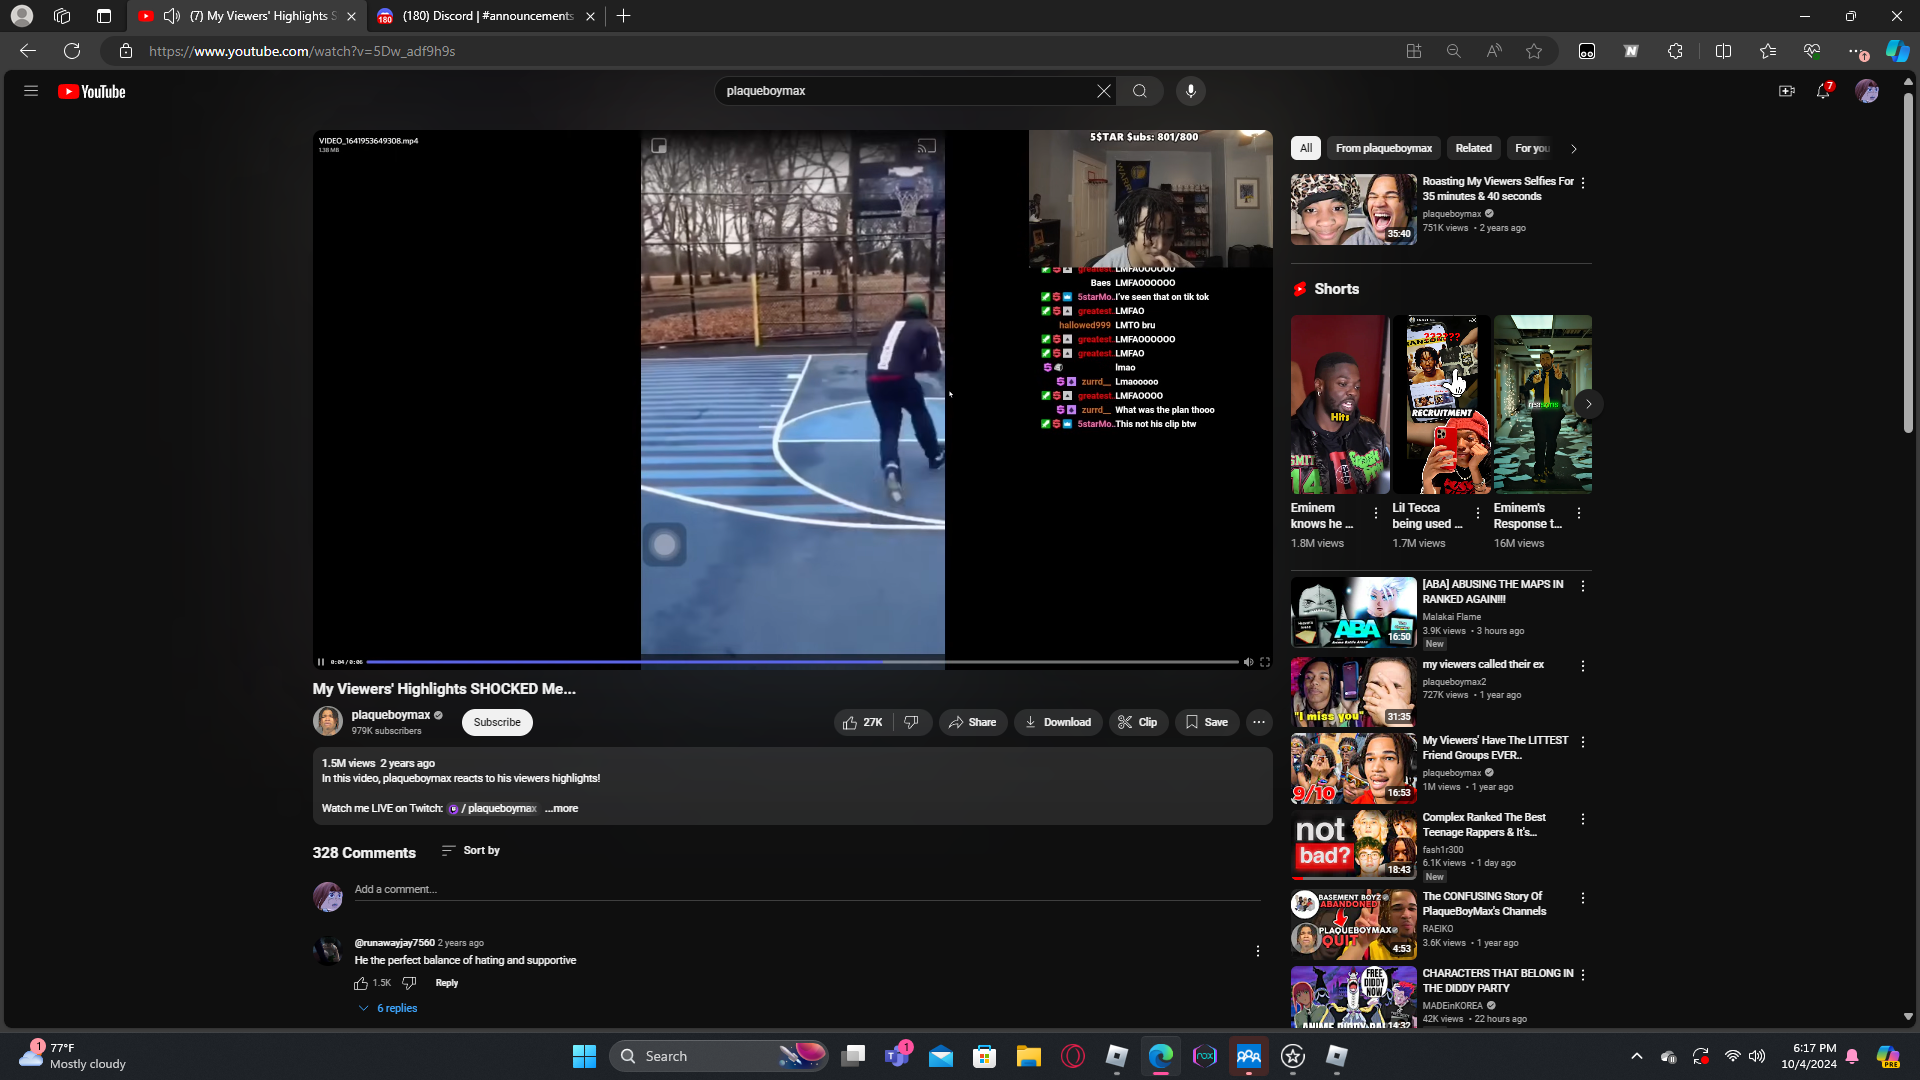Run the YouTube search magnifier button
This screenshot has width=1920, height=1080.
1140,91
